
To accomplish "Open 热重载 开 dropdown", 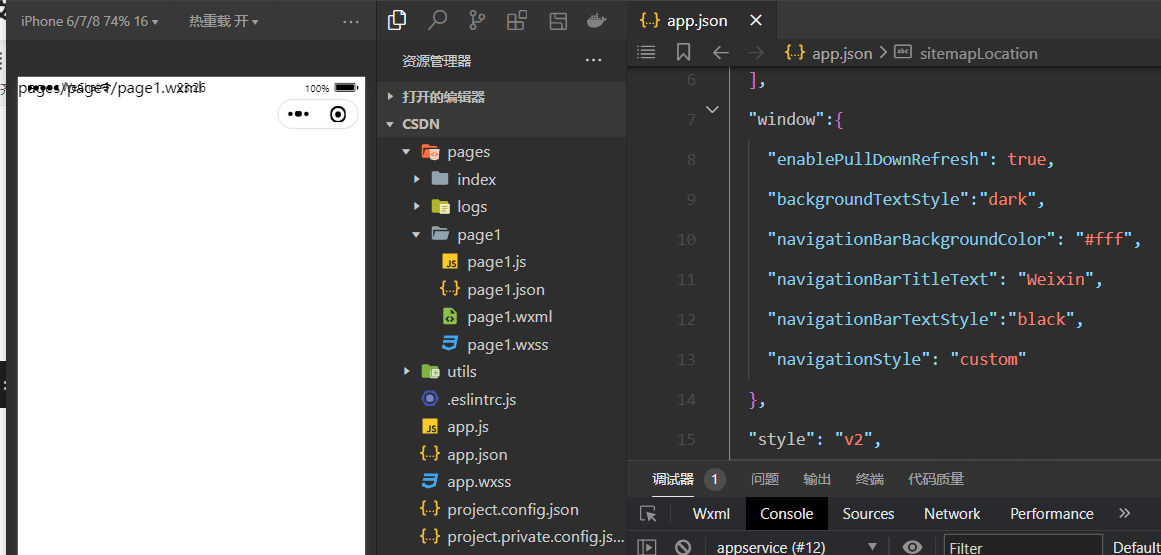I will click(223, 21).
